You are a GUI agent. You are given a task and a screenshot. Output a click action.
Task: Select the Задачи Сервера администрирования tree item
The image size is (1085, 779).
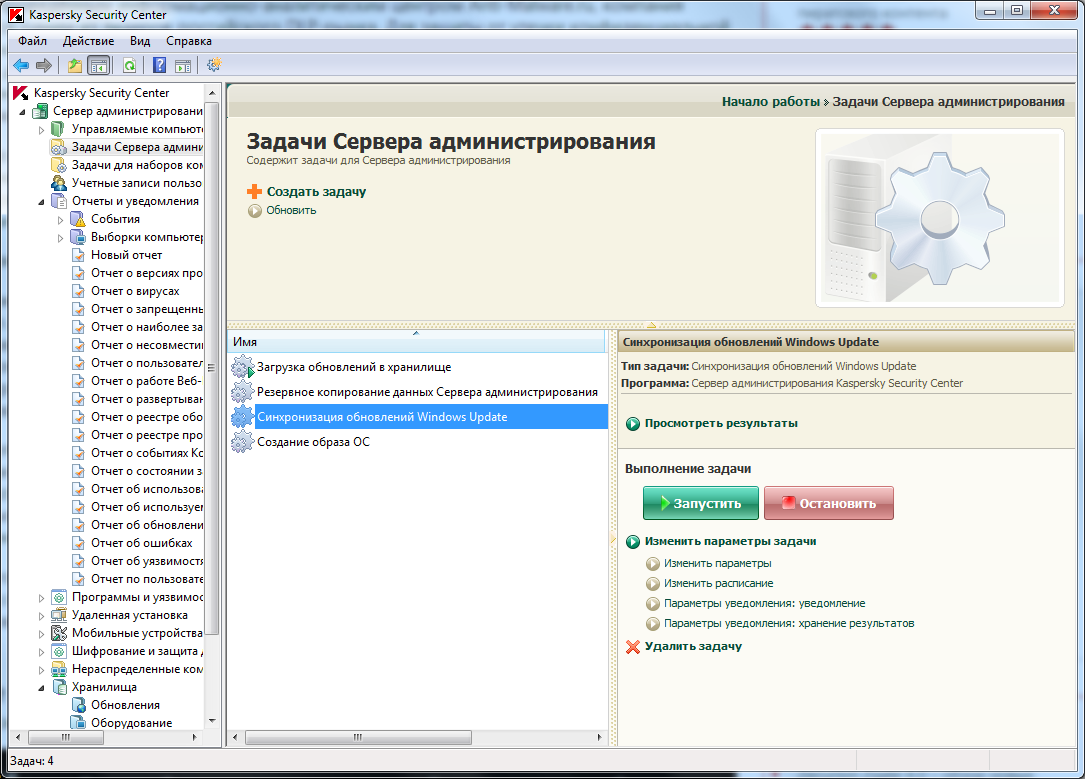click(x=137, y=147)
